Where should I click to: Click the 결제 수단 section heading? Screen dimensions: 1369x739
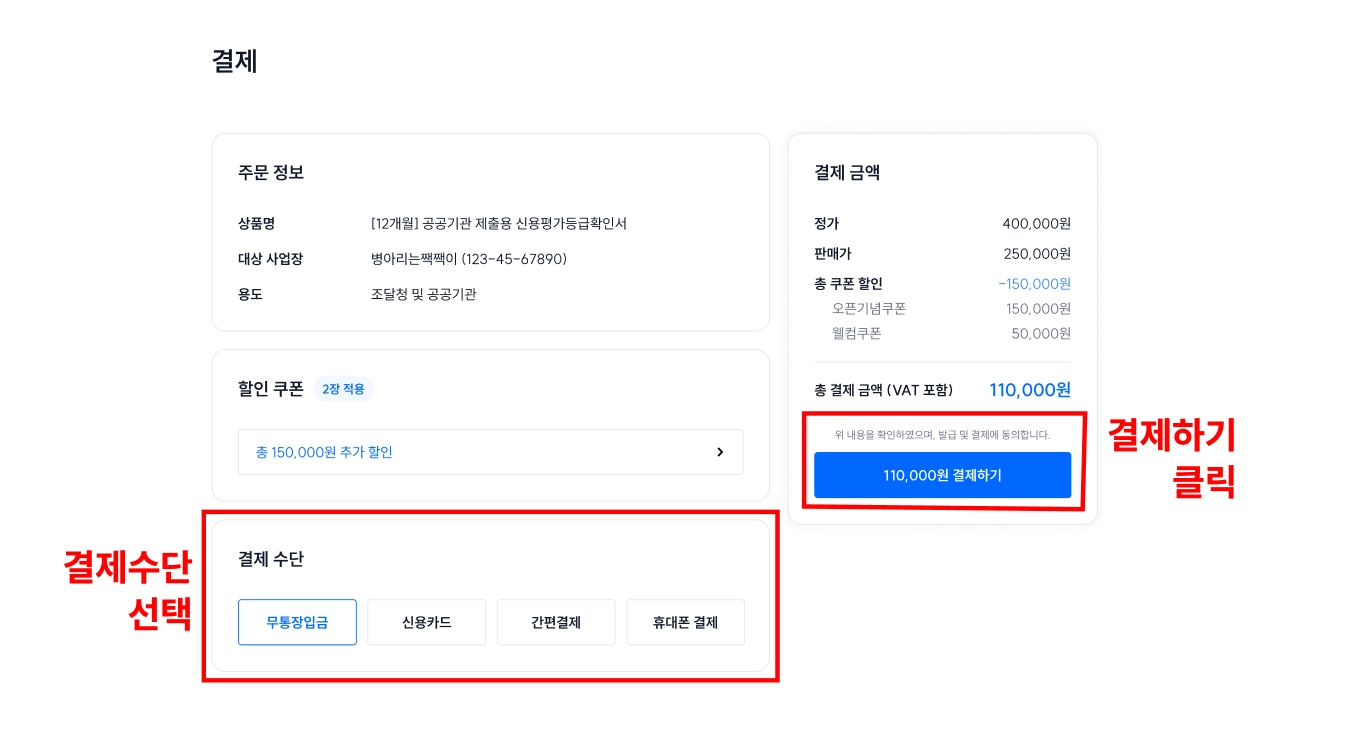click(x=271, y=559)
